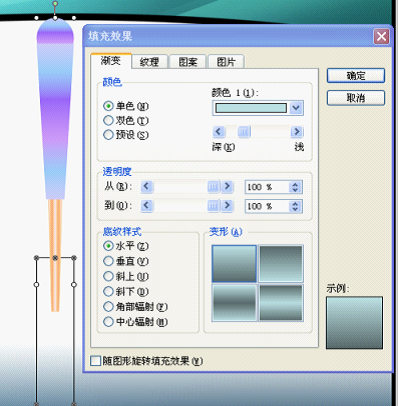Select 垂直 shading style
The image size is (398, 406).
point(126,261)
